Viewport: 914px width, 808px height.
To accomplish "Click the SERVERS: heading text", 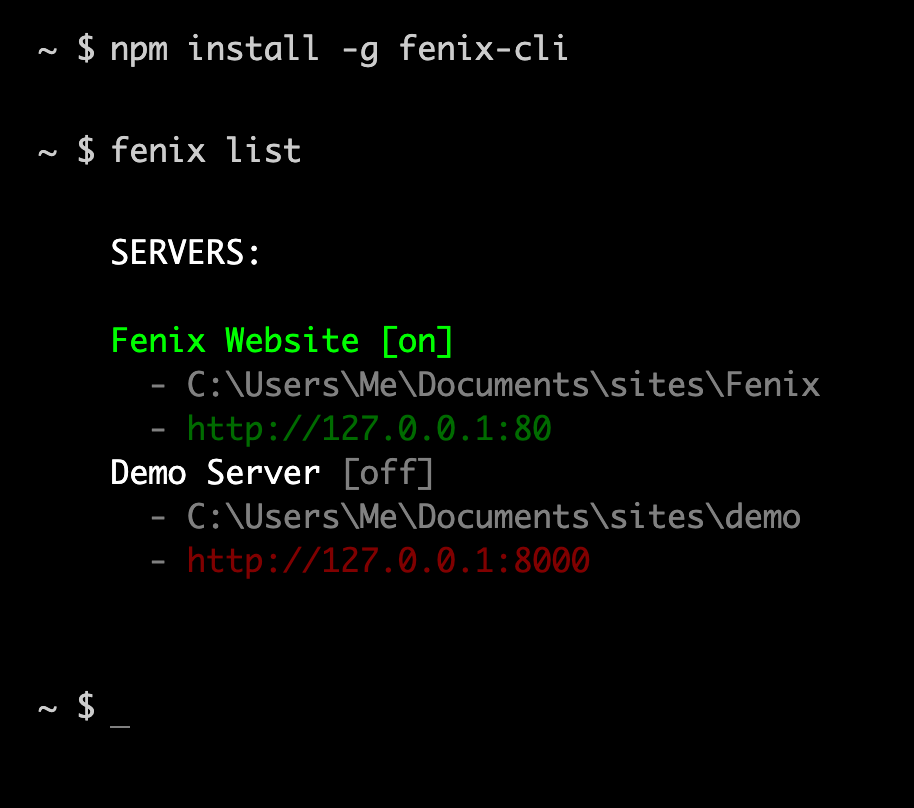I will point(185,252).
